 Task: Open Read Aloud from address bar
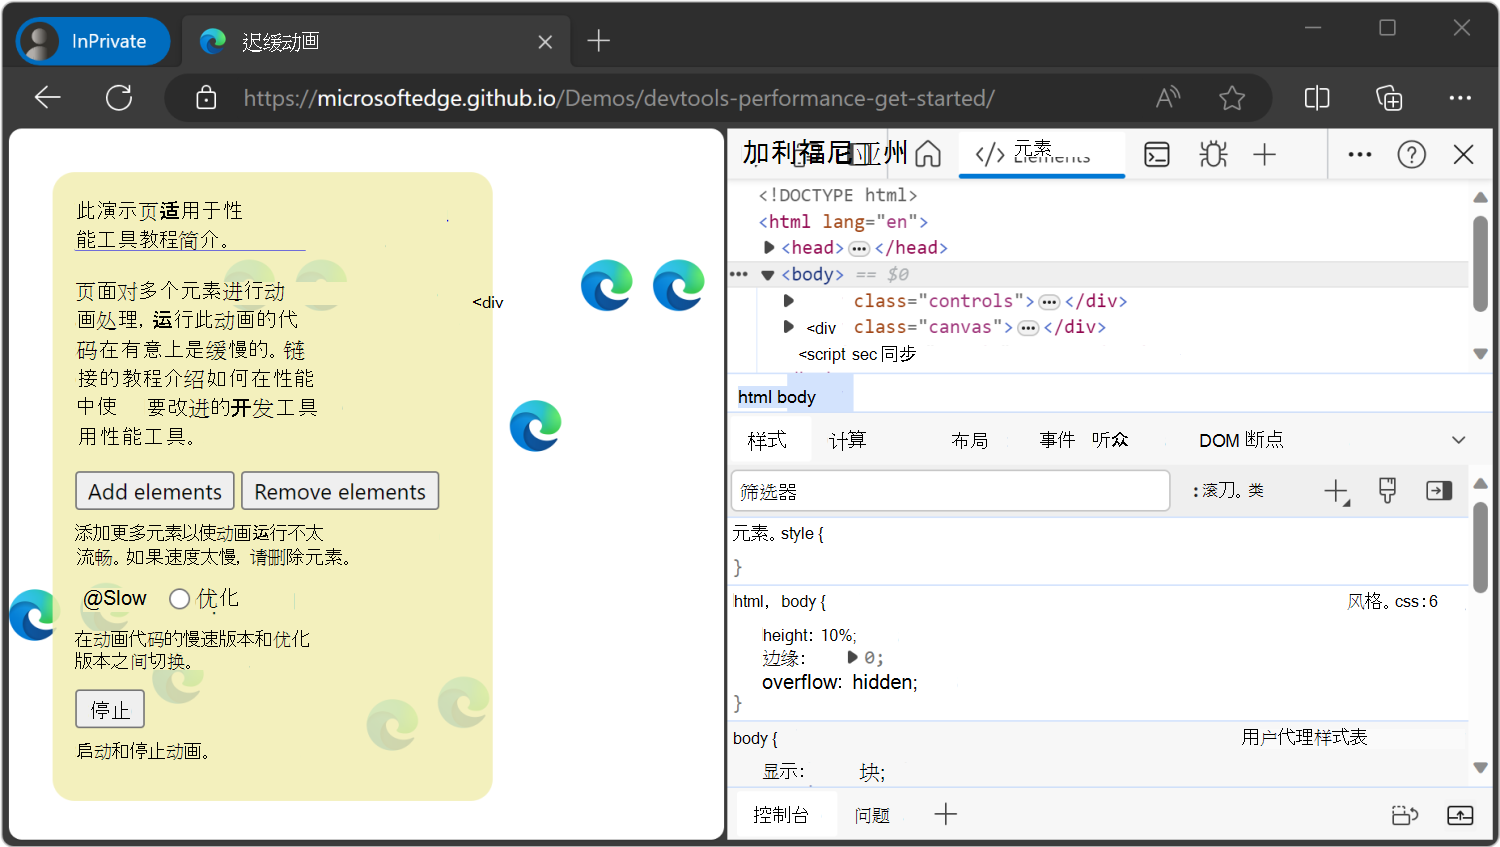coord(1167,97)
